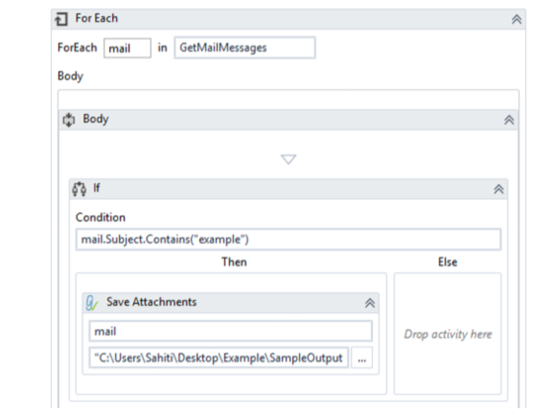554x412 pixels.
Task: Select the Save Attachments title label
Action: 152,302
